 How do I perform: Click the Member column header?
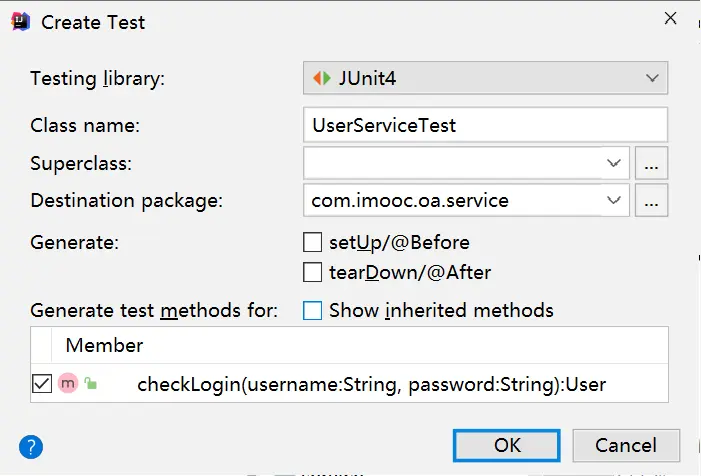pos(105,346)
